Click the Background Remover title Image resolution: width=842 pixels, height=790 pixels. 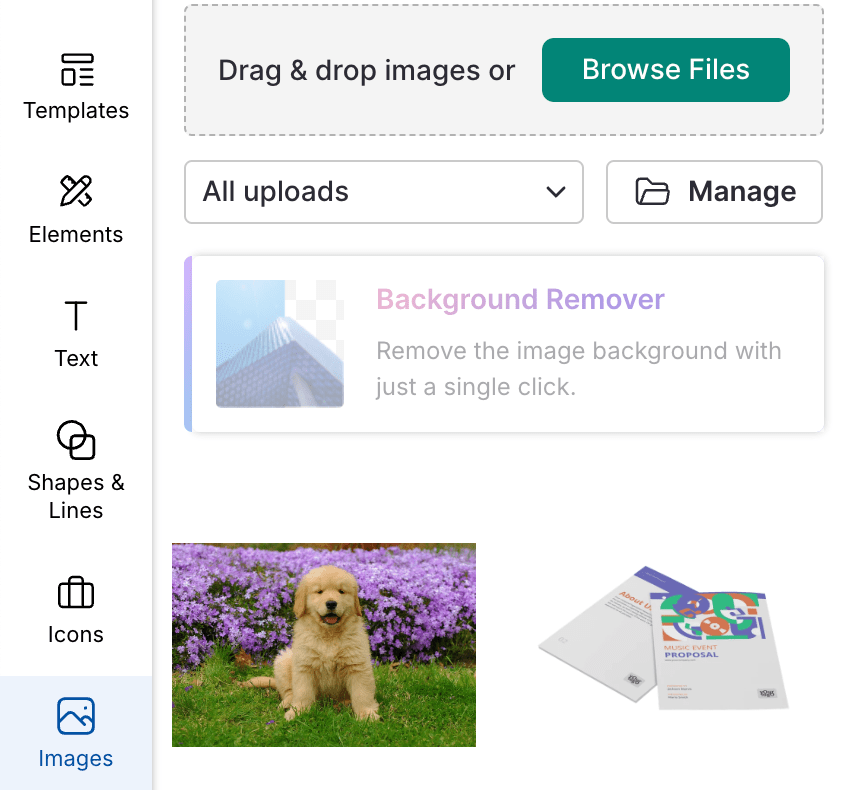[520, 299]
